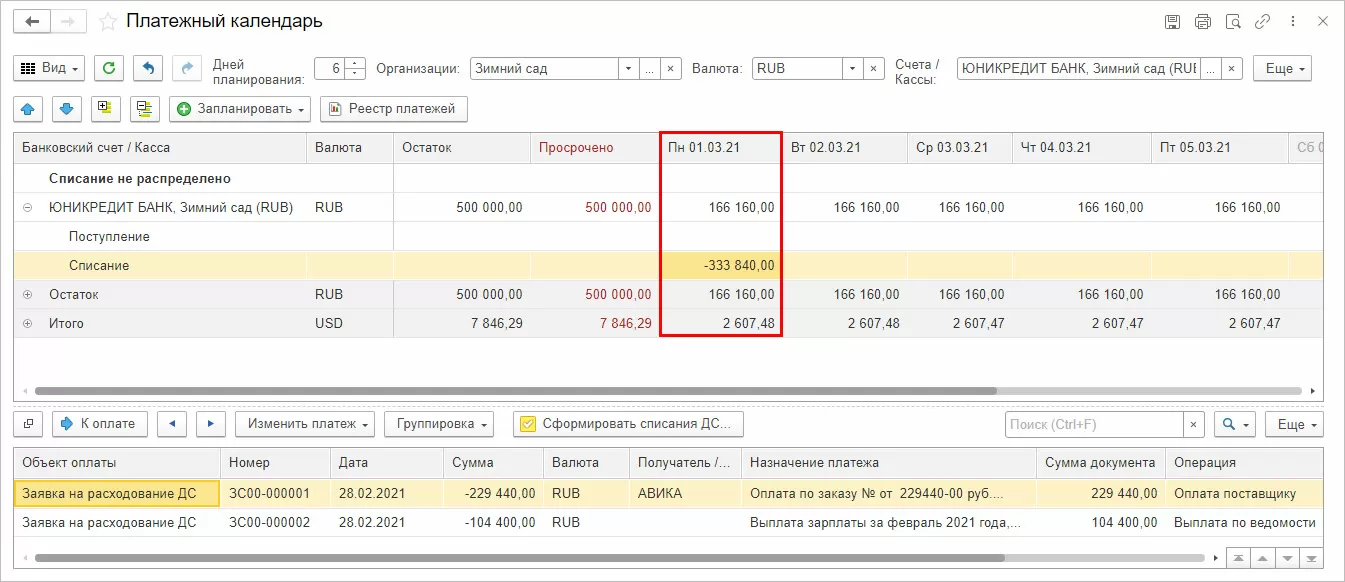Open the Запланировать dropdown button
1345x582 pixels.
pyautogui.click(x=240, y=108)
